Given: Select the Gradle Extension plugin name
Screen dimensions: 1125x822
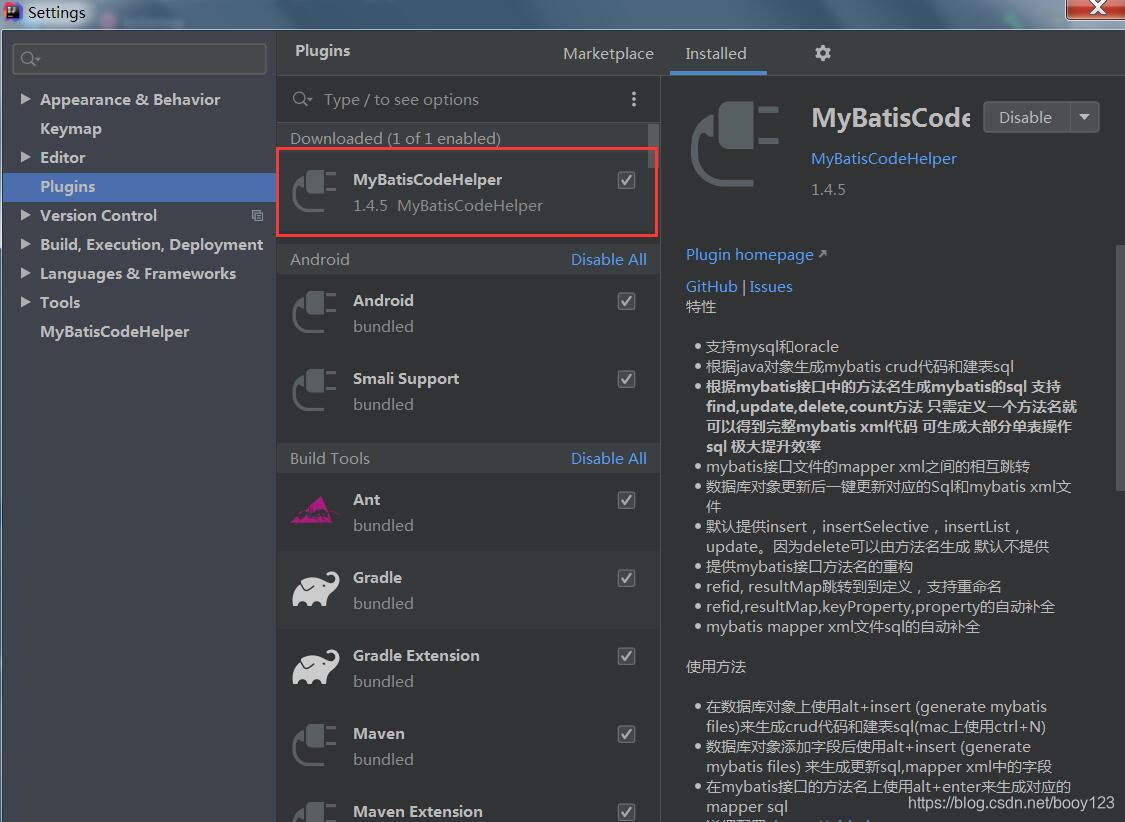Looking at the screenshot, I should tap(416, 656).
